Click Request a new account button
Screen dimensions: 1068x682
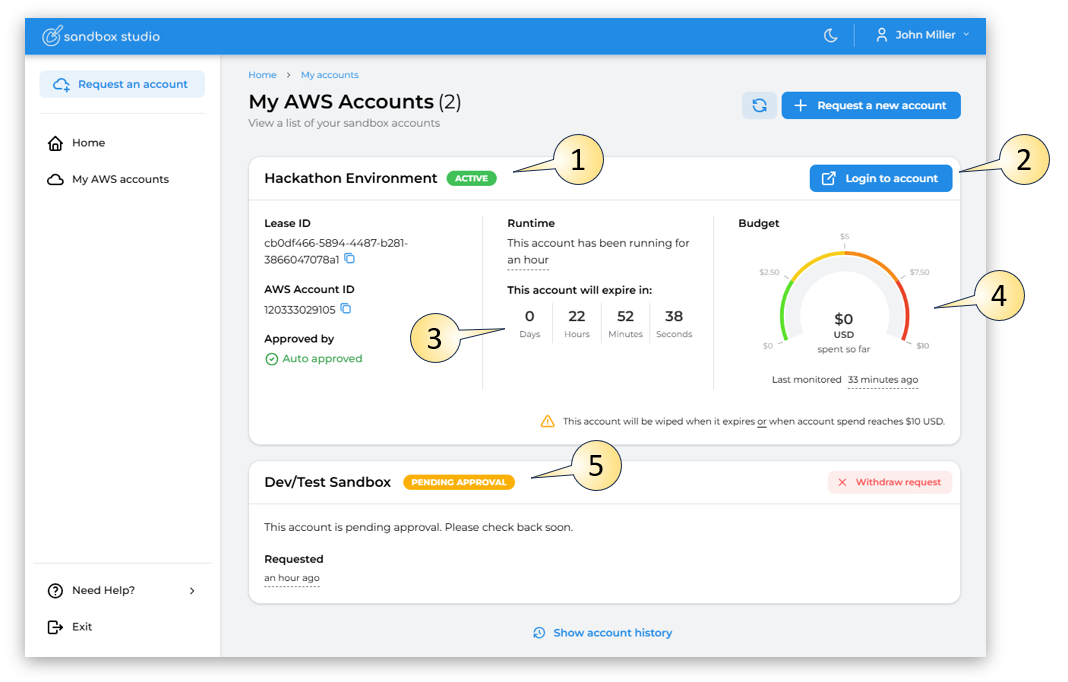point(871,106)
